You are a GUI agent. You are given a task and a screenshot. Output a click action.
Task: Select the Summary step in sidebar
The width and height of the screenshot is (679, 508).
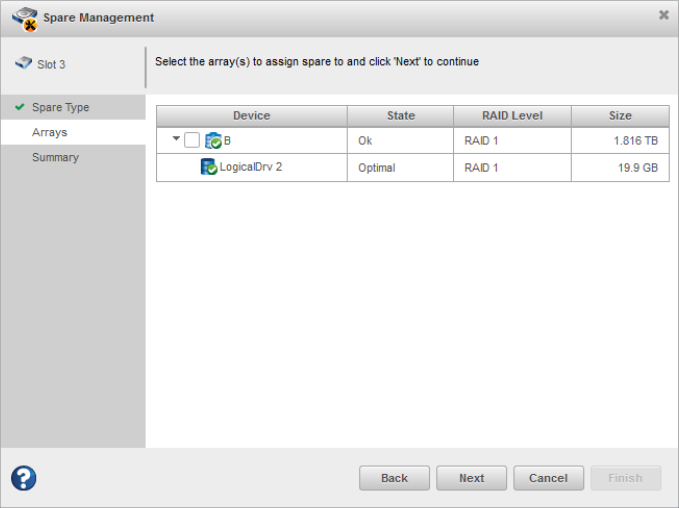(55, 157)
